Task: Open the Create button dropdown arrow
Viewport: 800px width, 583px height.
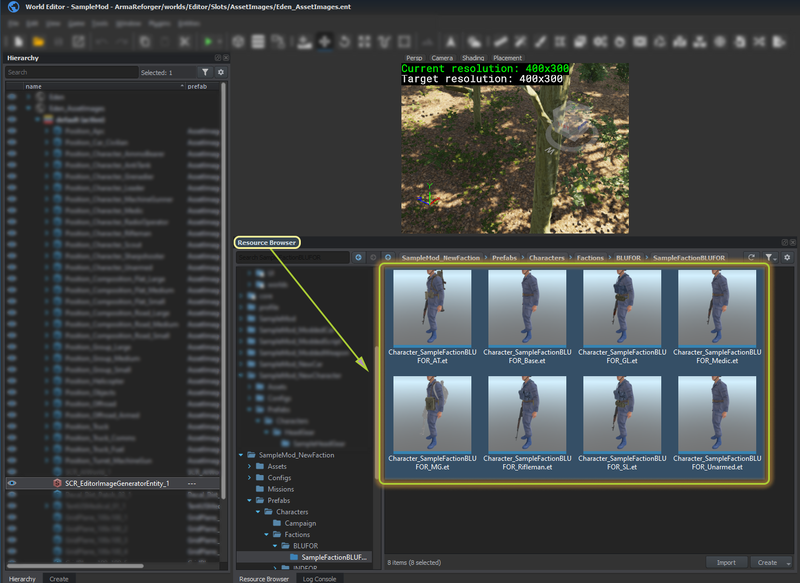Action: [788, 563]
